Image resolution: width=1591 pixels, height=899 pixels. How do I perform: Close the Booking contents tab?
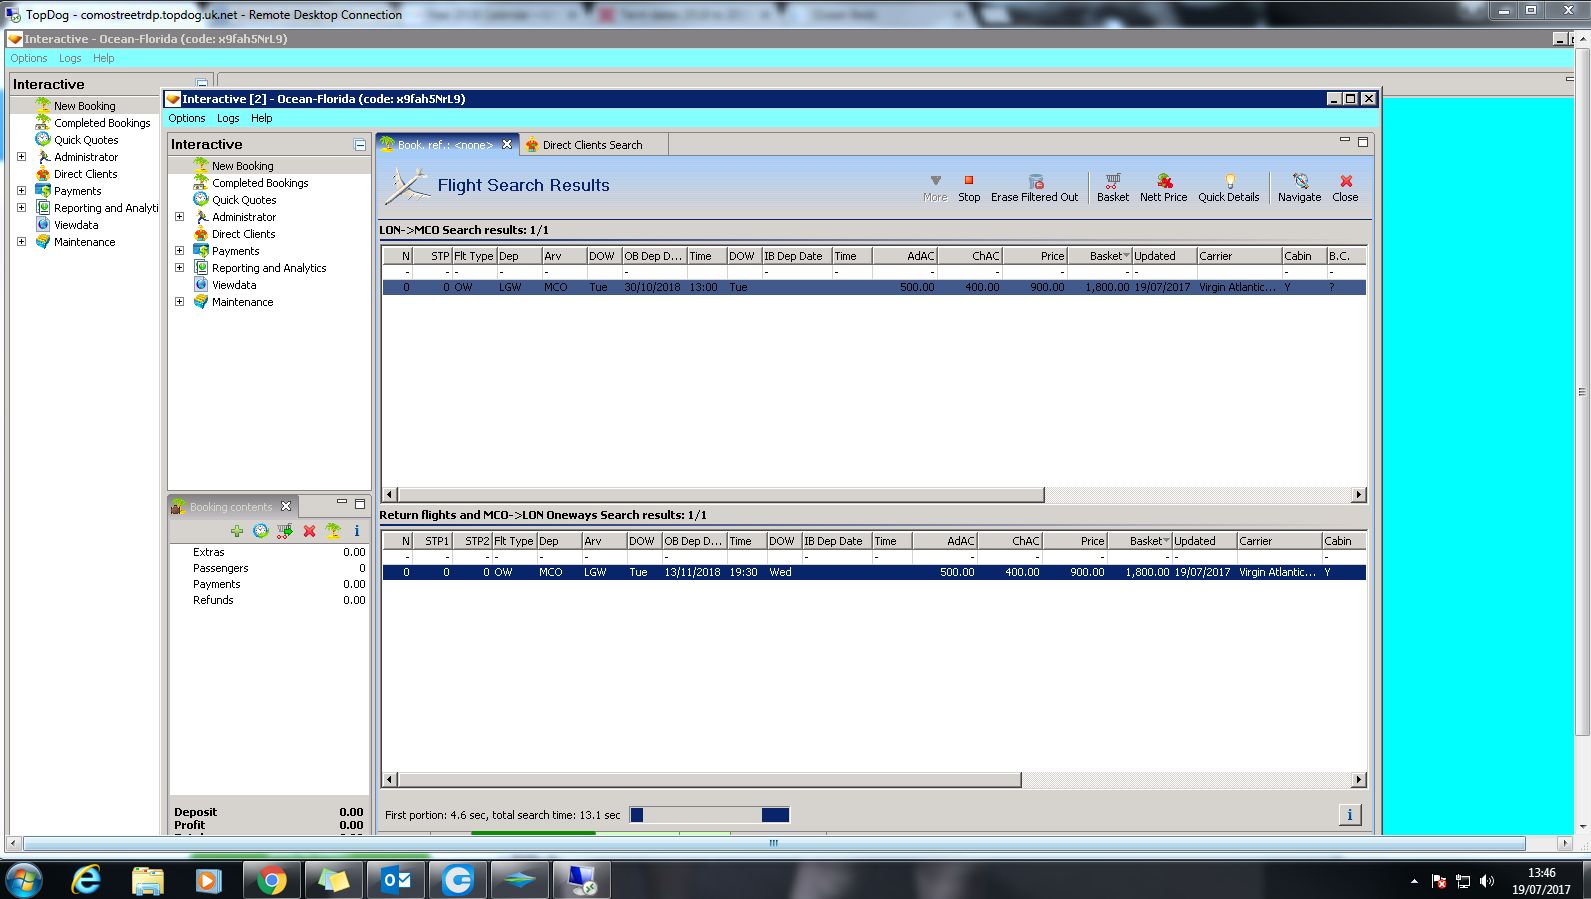(x=286, y=506)
